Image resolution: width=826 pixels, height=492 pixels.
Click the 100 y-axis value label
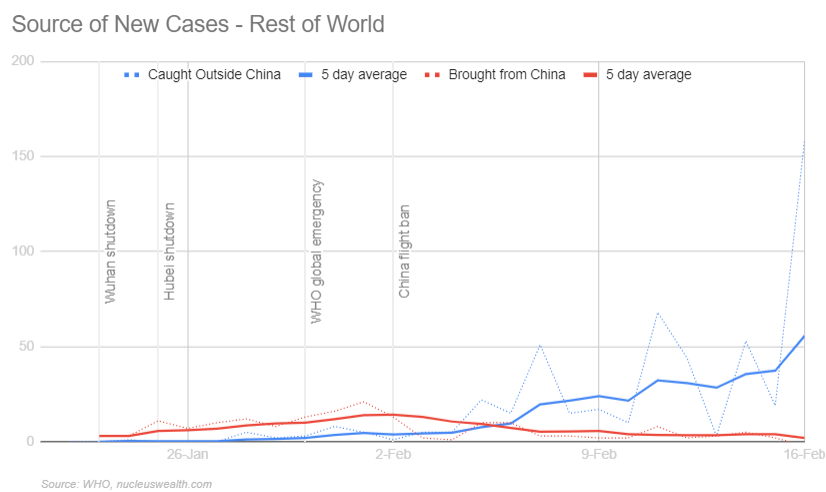[x=22, y=252]
